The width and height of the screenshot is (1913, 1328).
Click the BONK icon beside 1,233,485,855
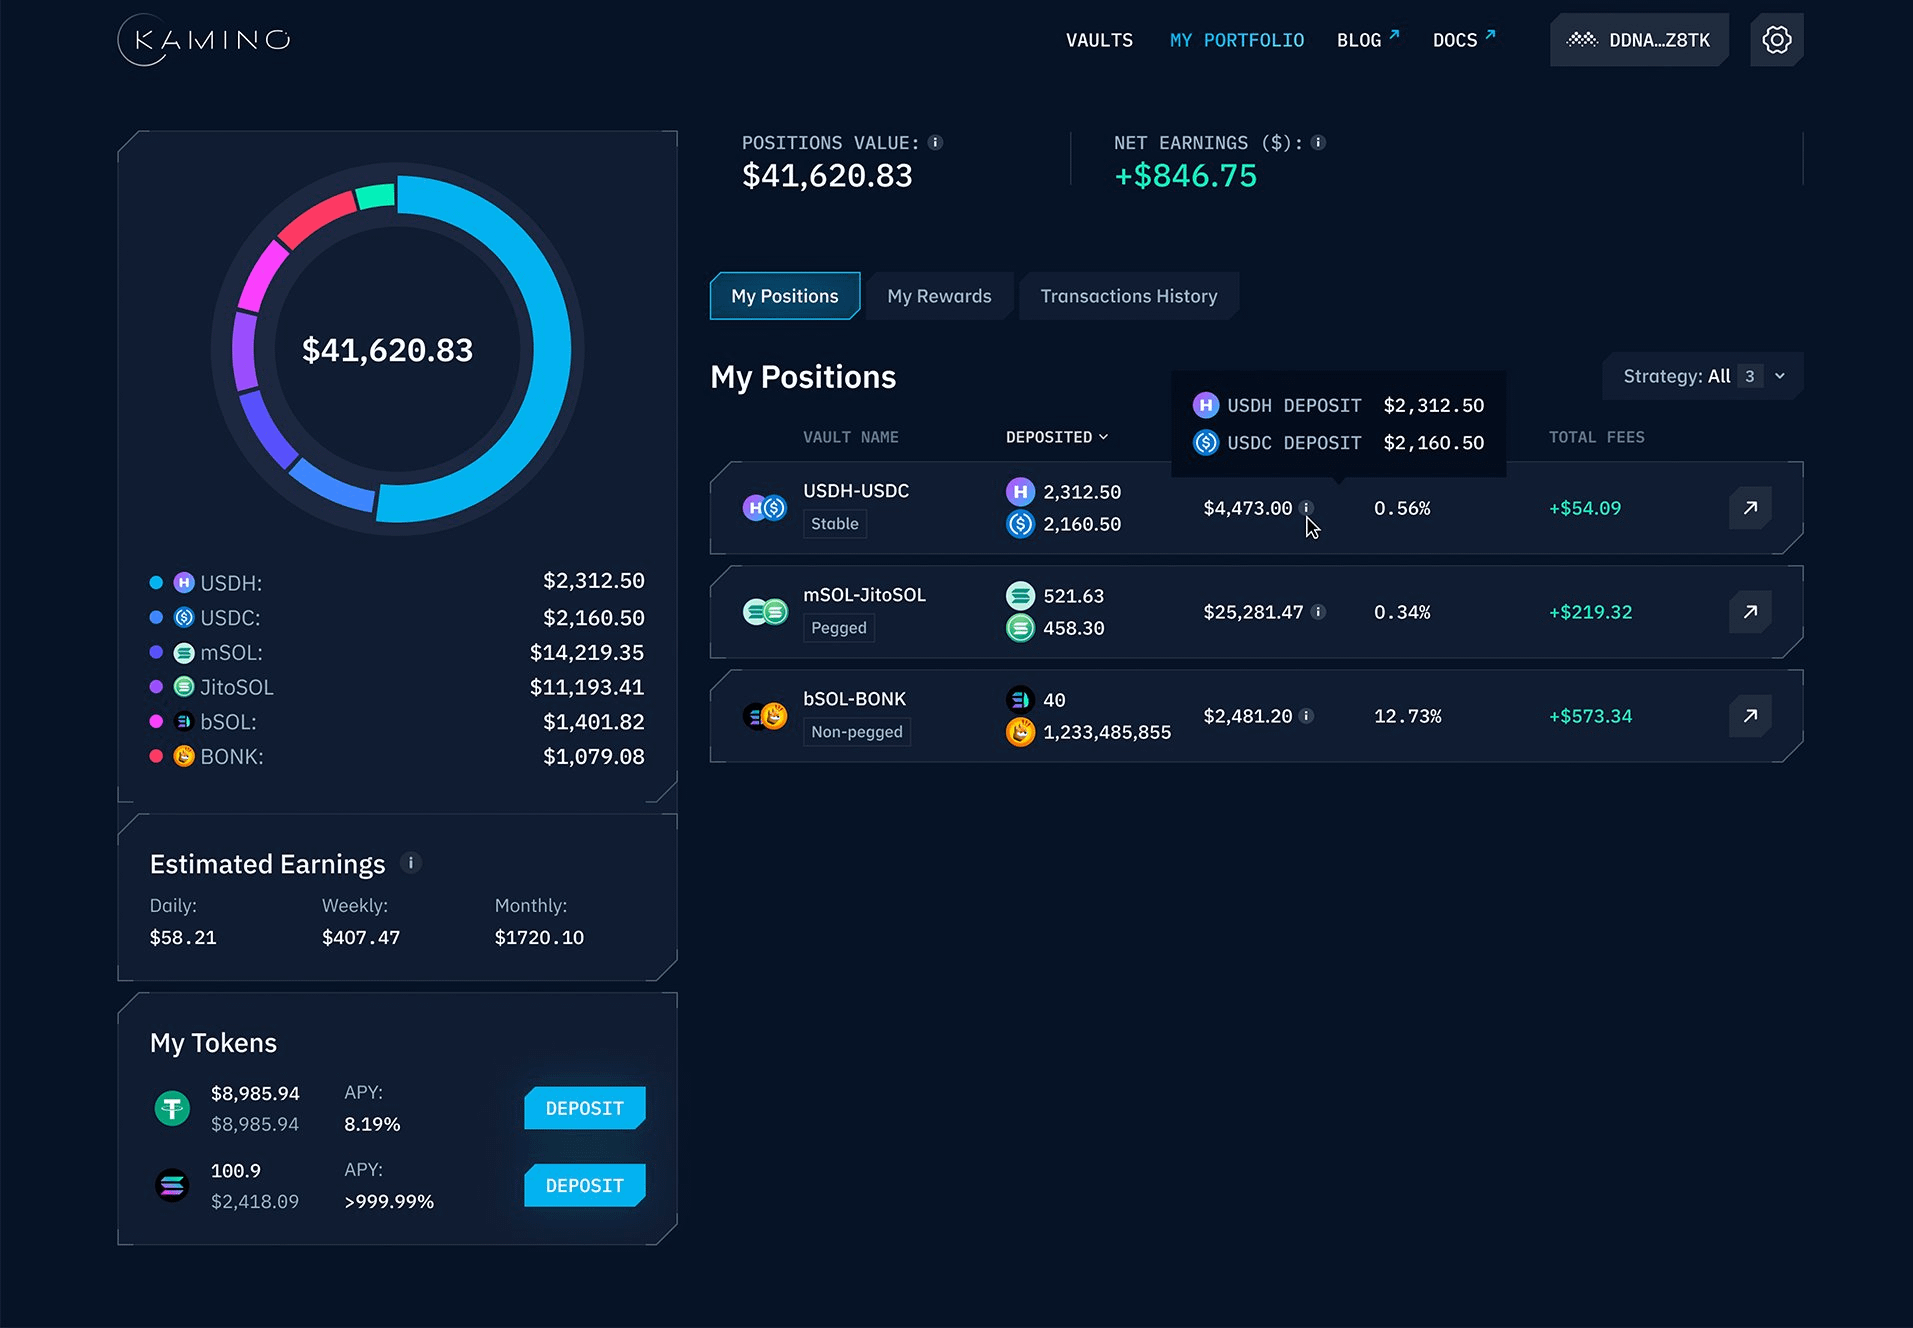coord(1020,732)
